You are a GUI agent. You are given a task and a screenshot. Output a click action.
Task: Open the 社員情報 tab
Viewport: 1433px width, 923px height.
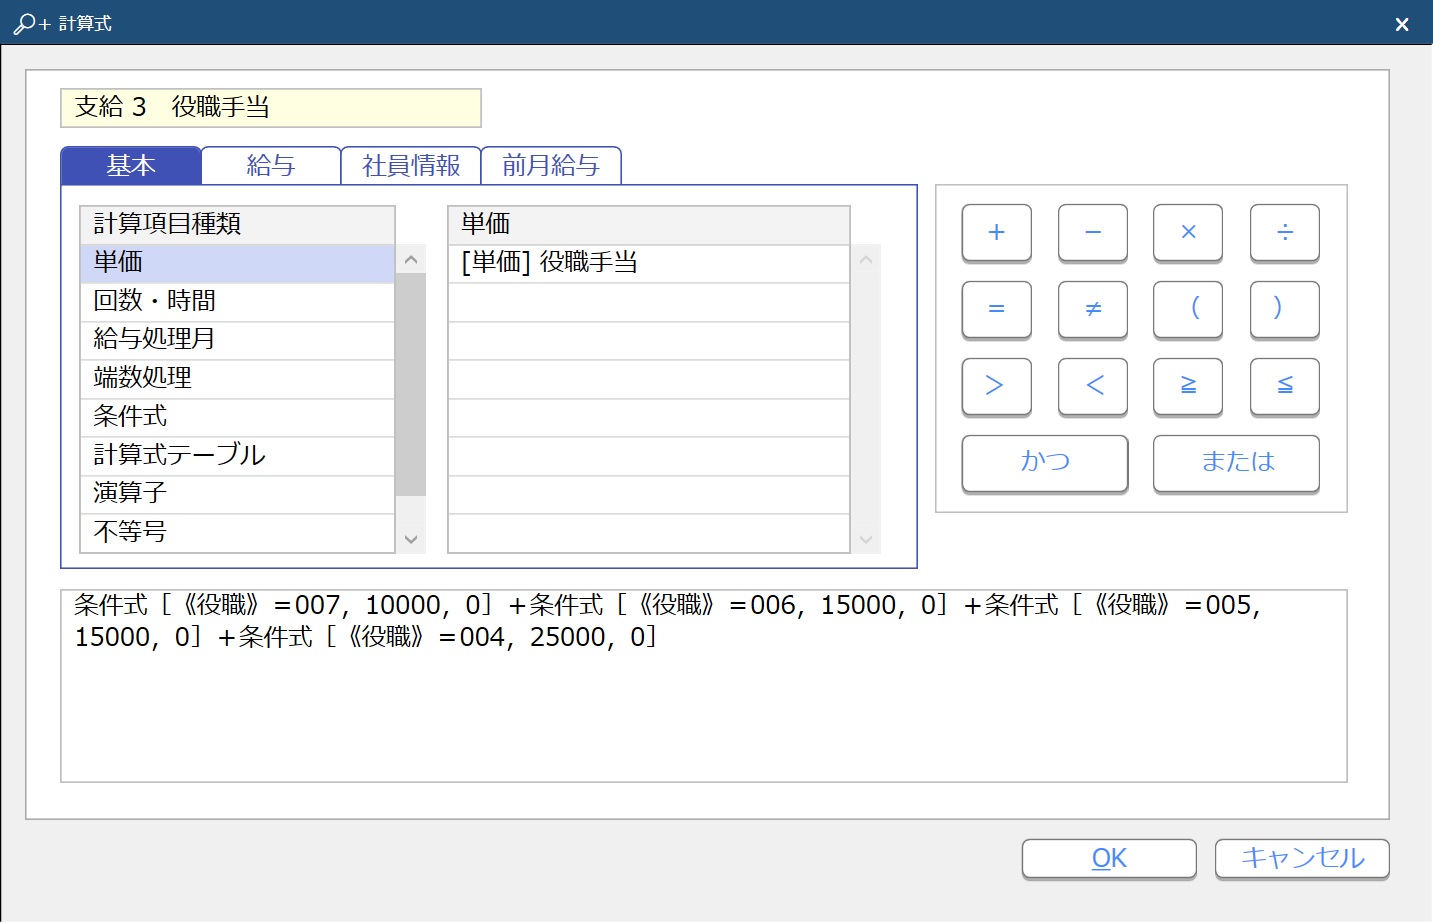click(x=411, y=166)
